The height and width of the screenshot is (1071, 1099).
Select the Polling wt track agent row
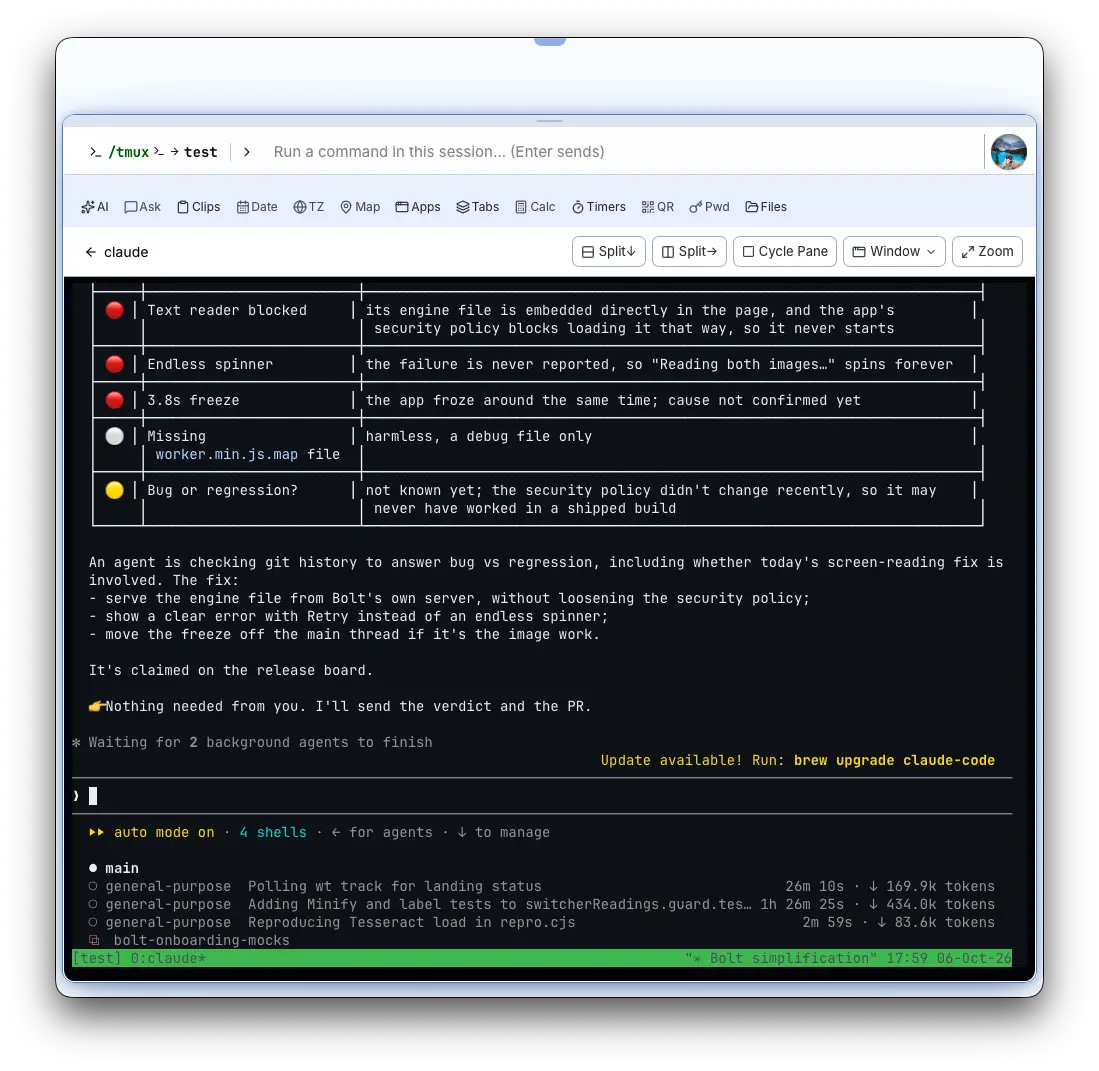pos(541,887)
